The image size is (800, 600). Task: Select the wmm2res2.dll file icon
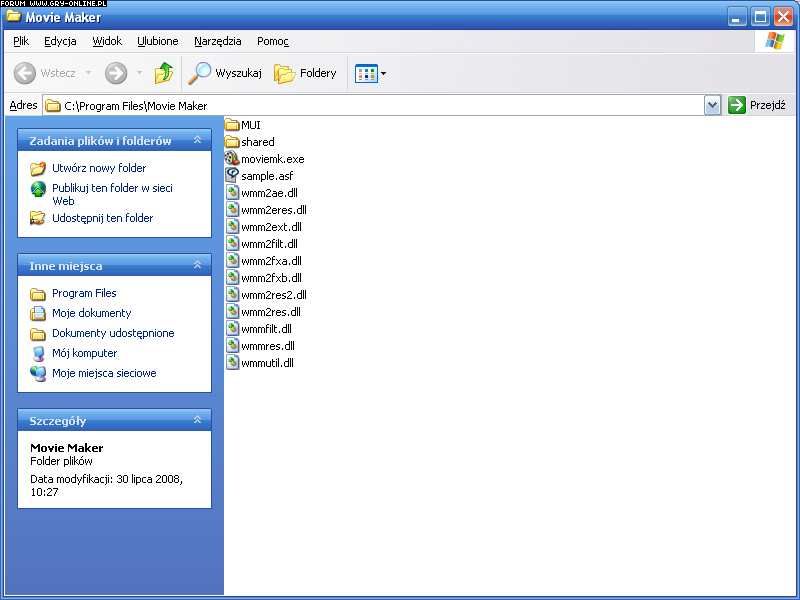(x=232, y=295)
